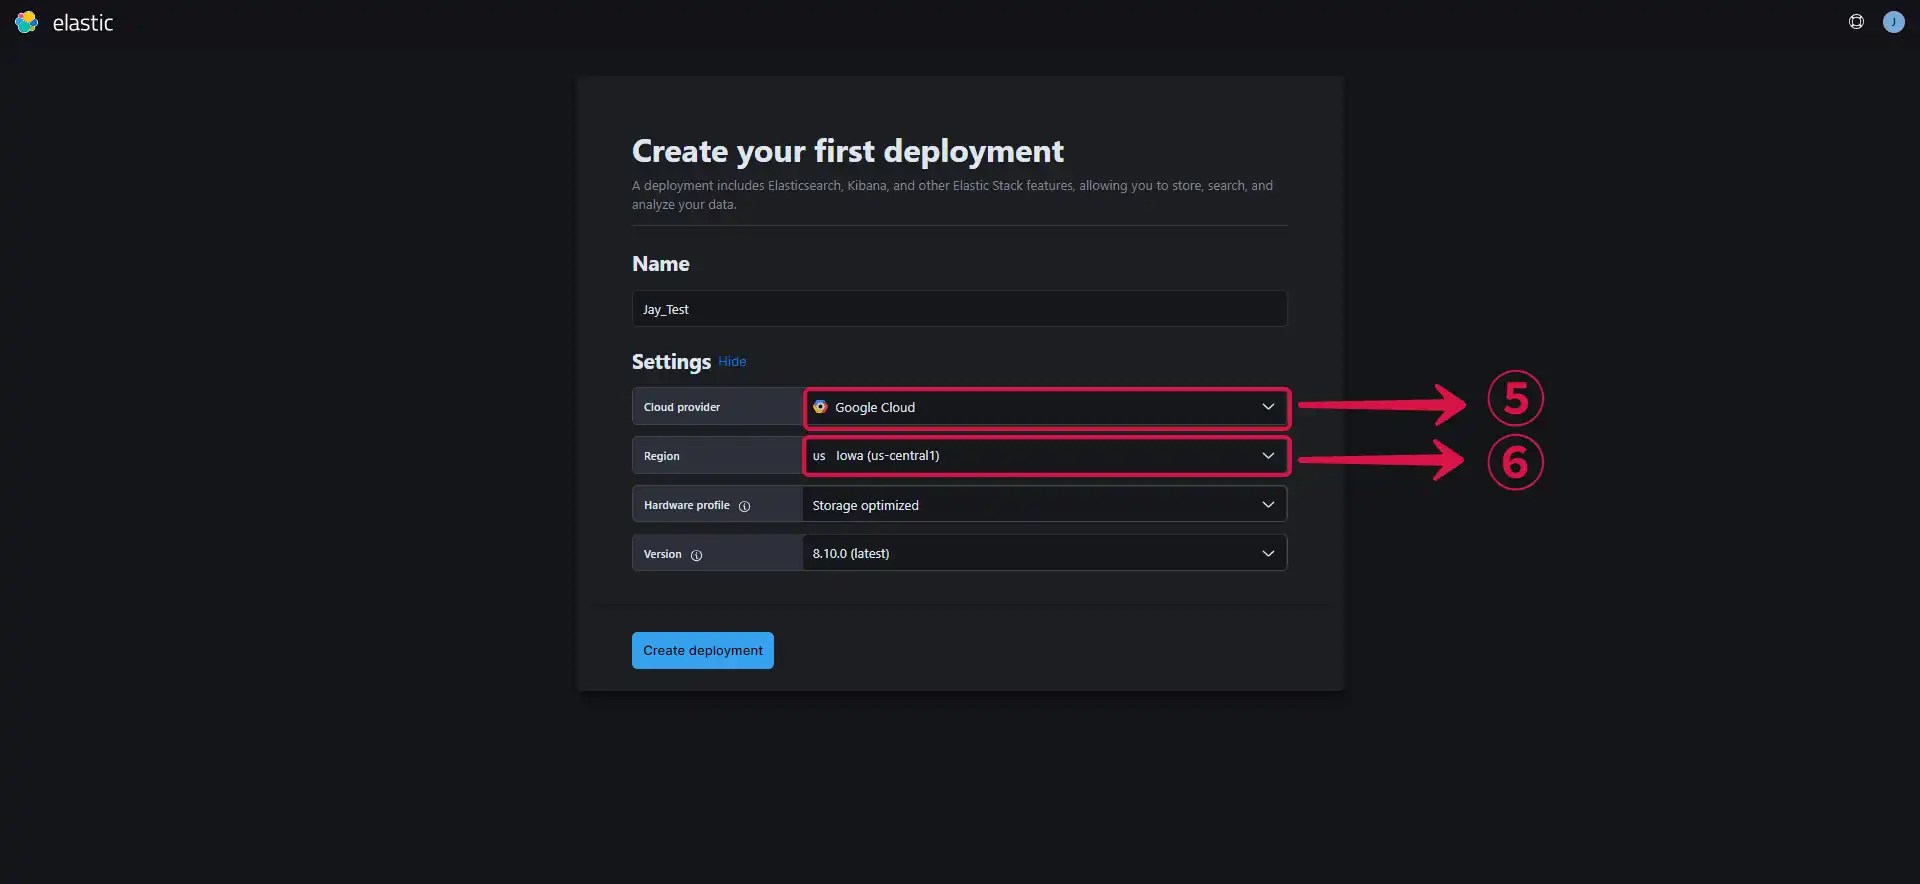Click the Google Cloud provider logo

pyautogui.click(x=820, y=407)
